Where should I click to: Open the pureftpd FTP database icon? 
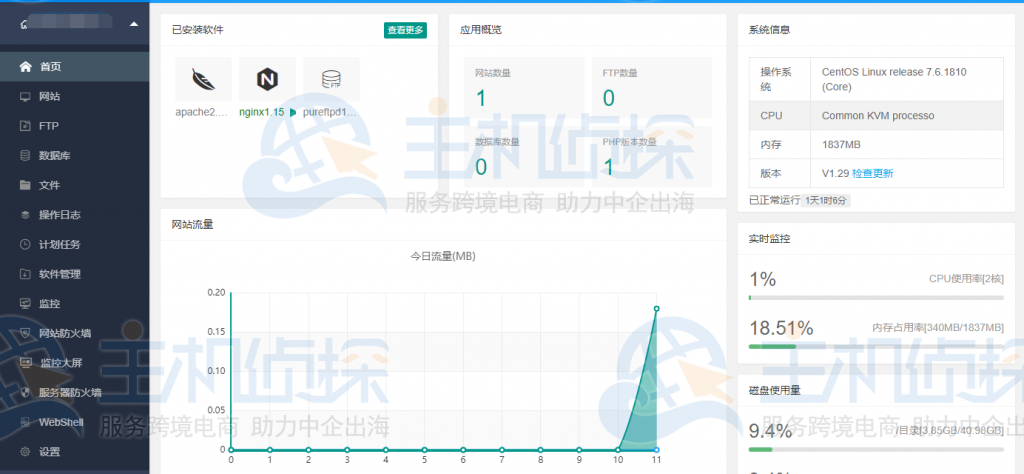pyautogui.click(x=331, y=79)
